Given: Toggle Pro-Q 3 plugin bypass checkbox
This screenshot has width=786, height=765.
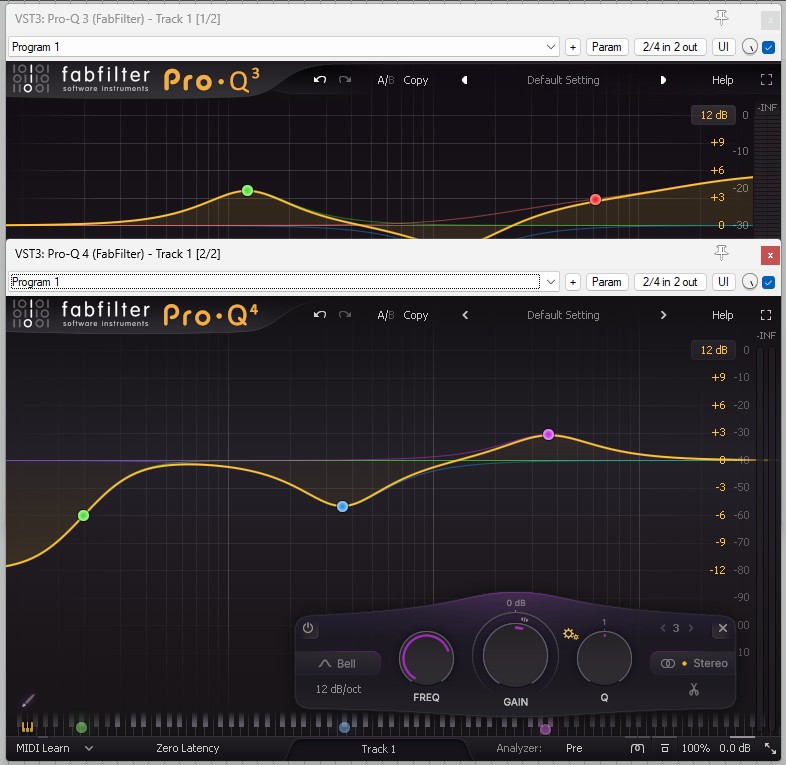Looking at the screenshot, I should pos(768,47).
